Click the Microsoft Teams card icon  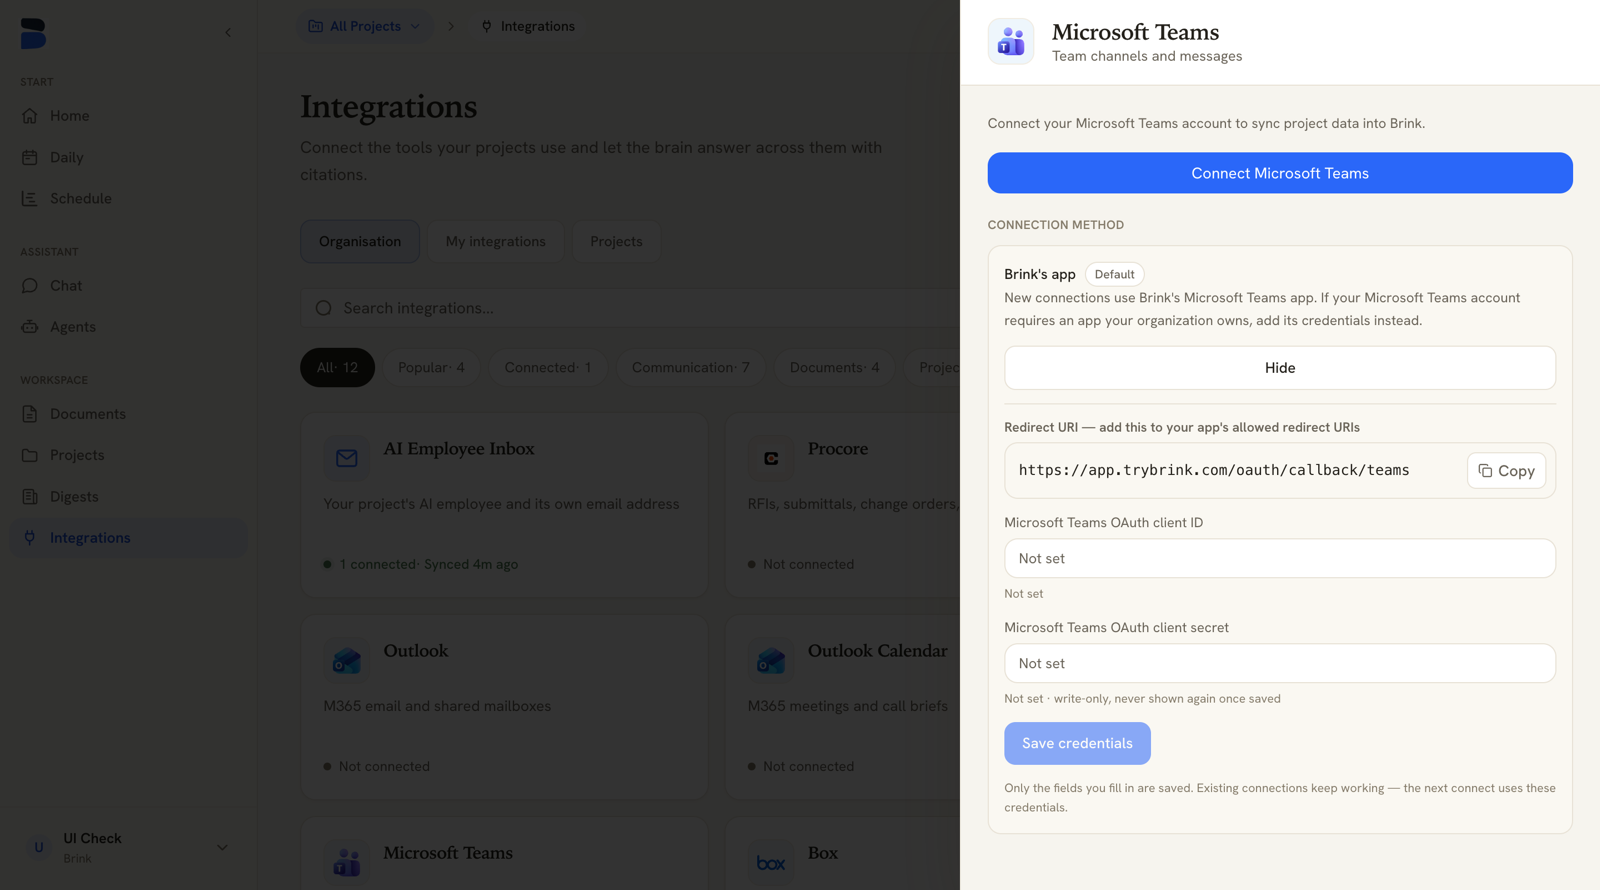347,862
